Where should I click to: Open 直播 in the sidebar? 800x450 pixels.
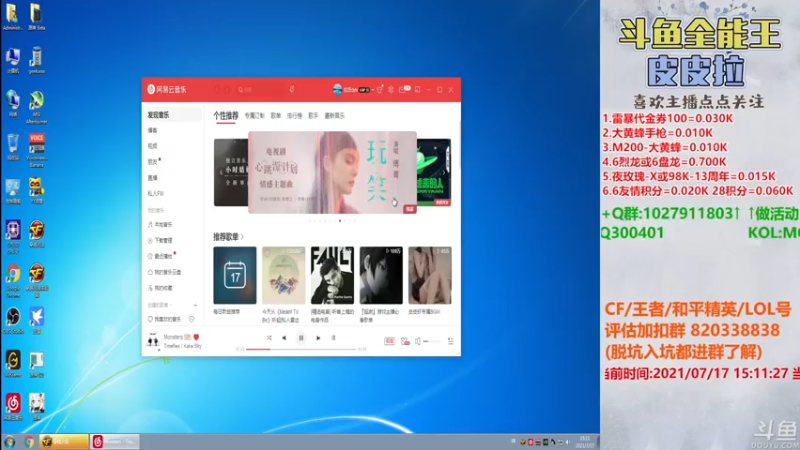(153, 178)
